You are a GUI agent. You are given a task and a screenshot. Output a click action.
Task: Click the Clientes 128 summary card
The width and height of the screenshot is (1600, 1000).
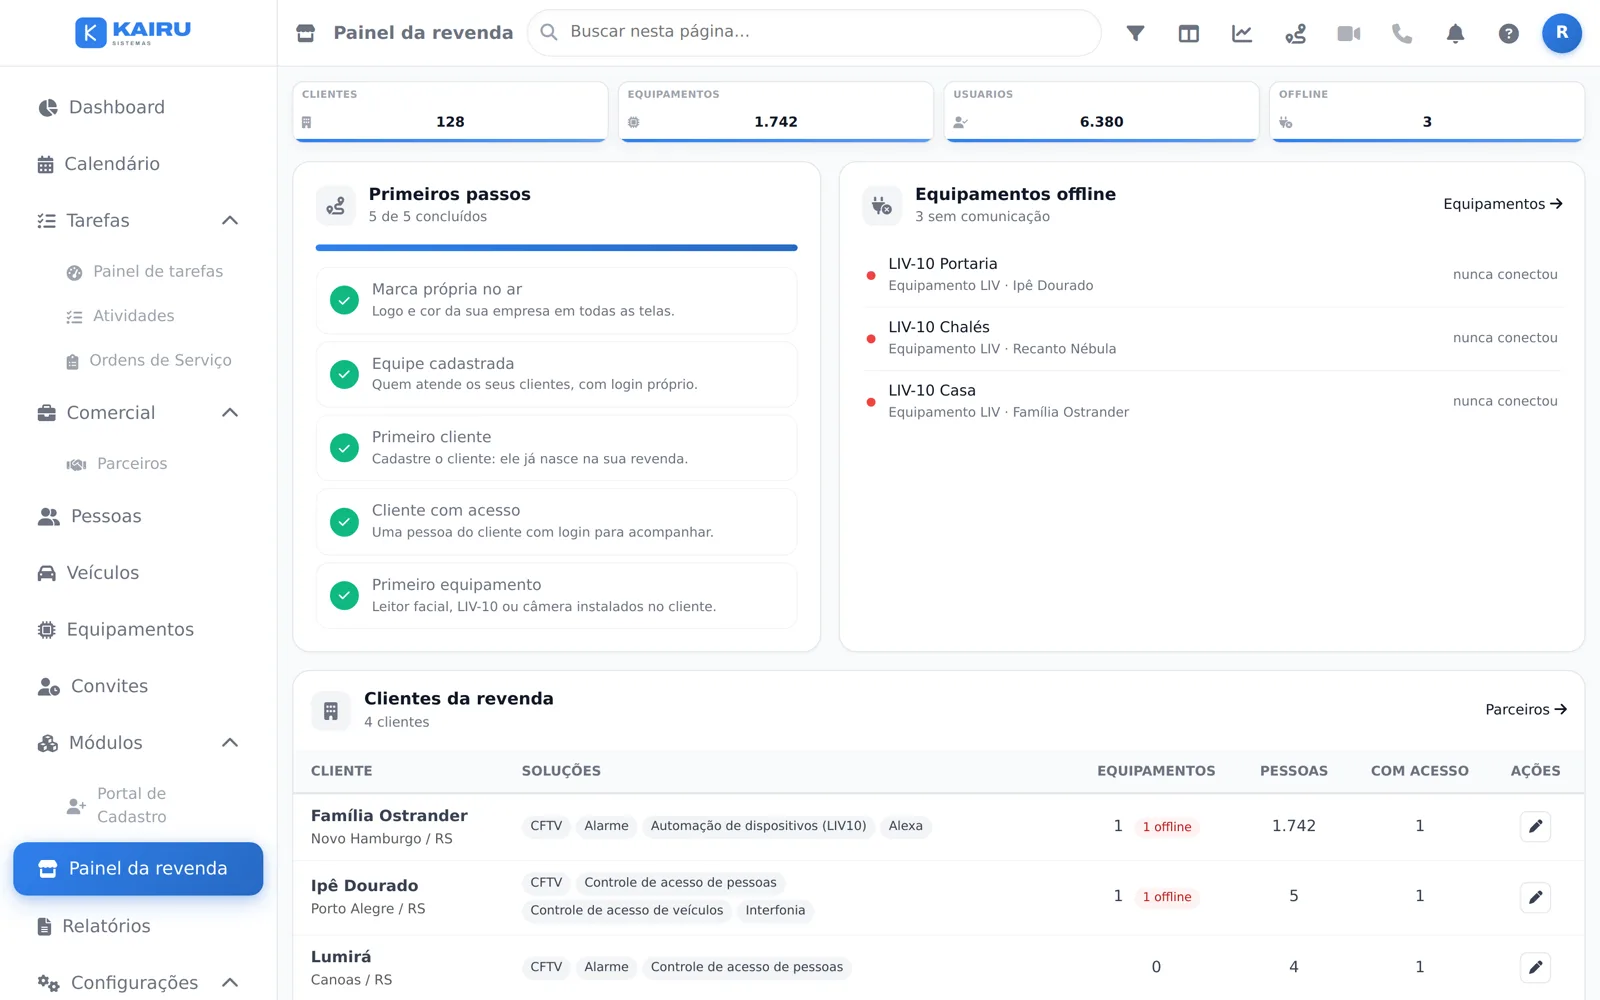[450, 111]
